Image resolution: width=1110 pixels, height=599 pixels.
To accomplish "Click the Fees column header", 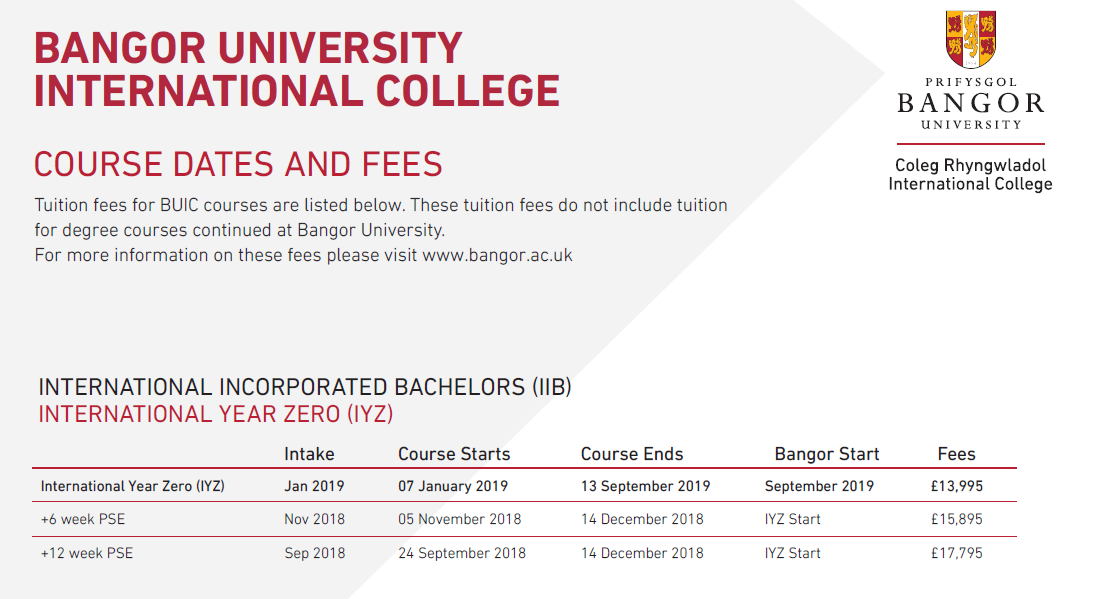I will pos(956,454).
